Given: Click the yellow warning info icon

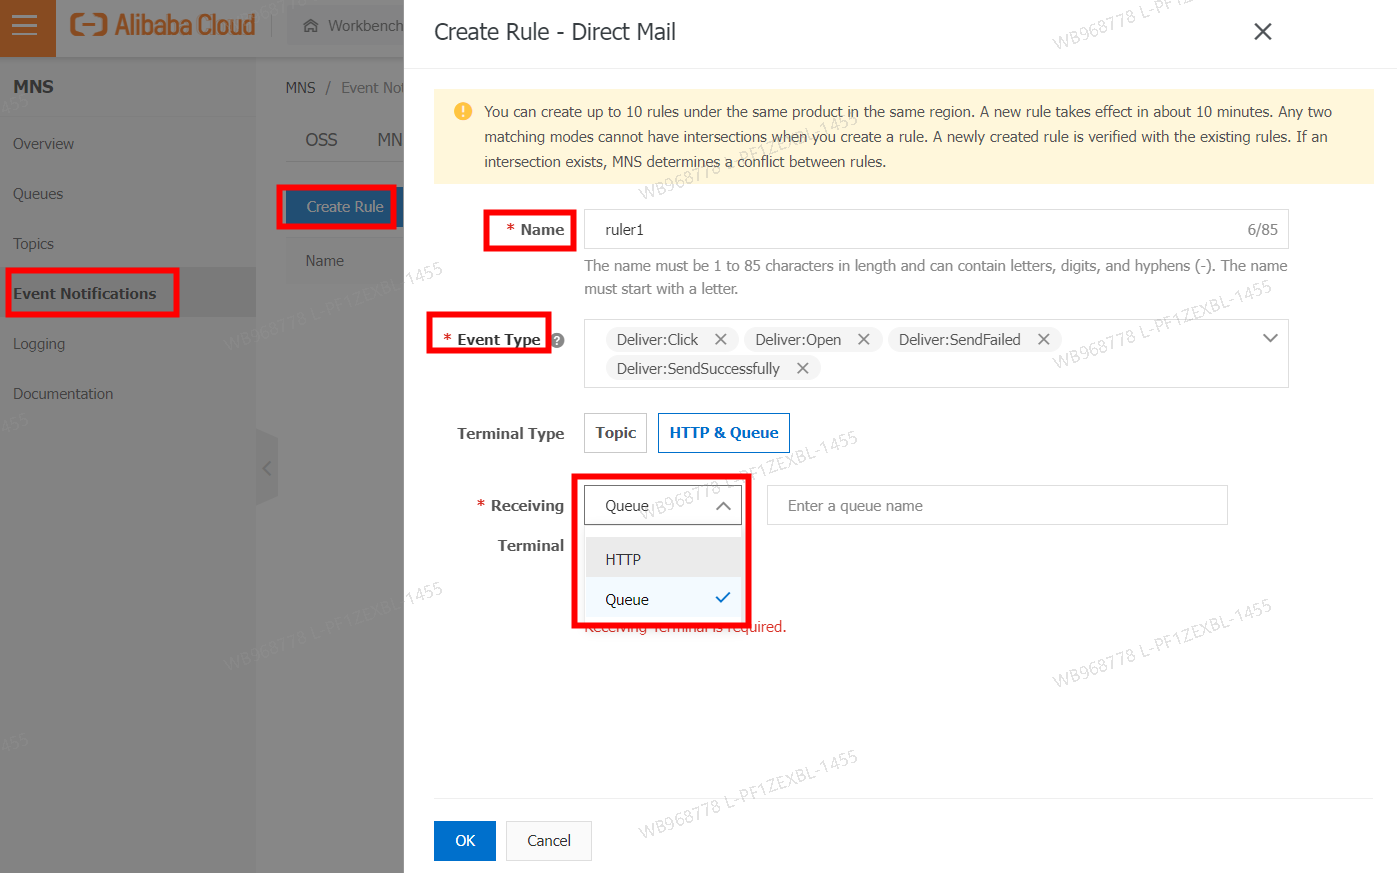Looking at the screenshot, I should pos(463,111).
